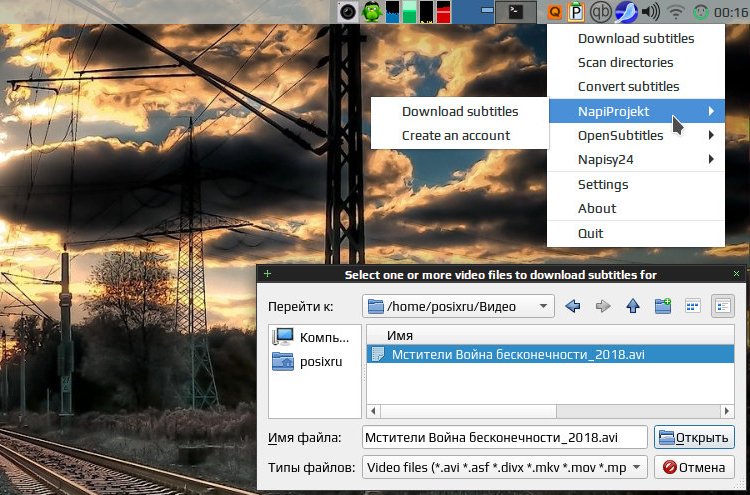
Task: Click the green face tray icon beside the clock
Action: tap(701, 12)
